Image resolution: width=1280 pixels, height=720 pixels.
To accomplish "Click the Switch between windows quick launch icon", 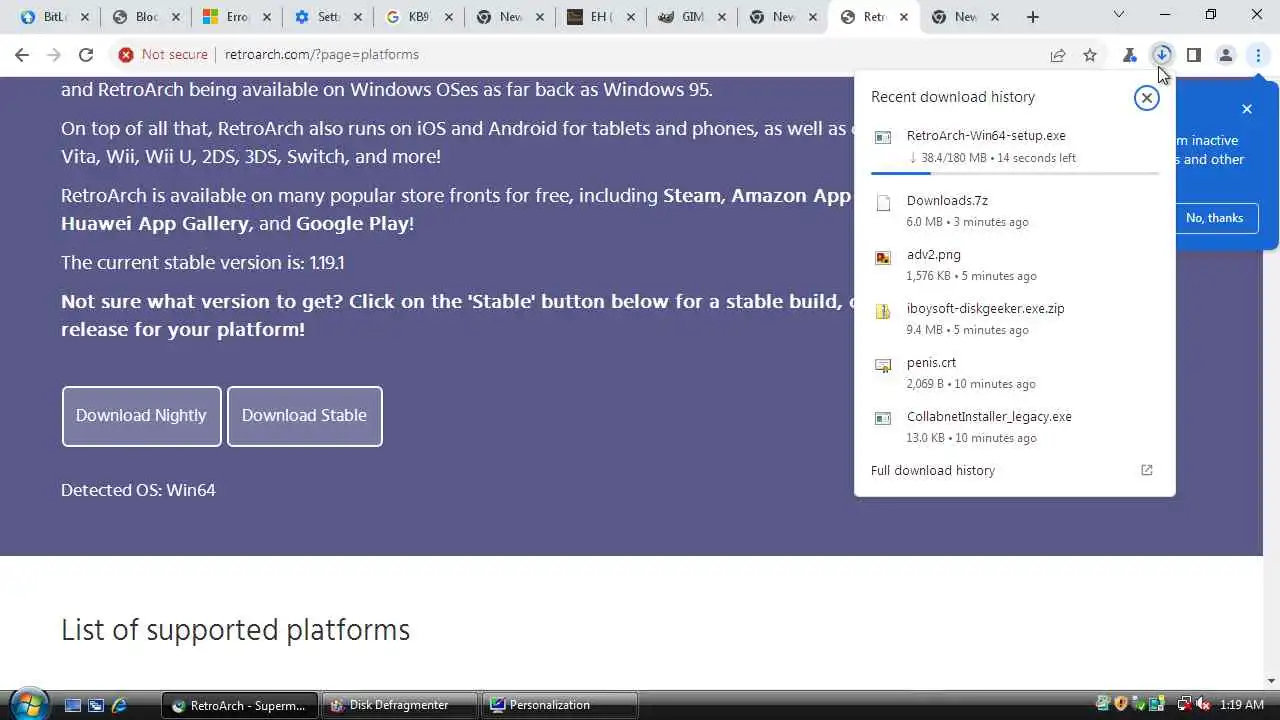I will click(96, 705).
